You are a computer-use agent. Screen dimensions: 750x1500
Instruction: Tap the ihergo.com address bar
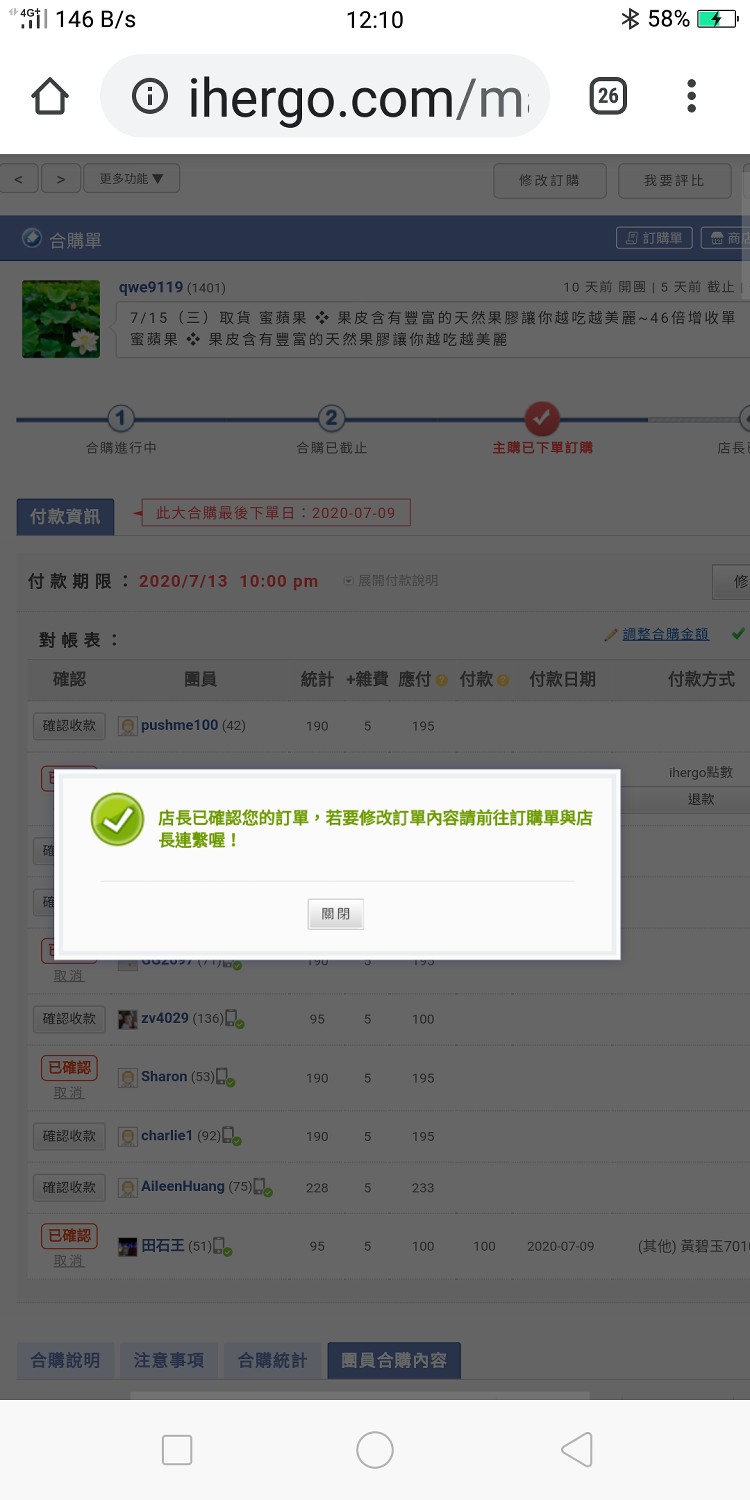[325, 96]
